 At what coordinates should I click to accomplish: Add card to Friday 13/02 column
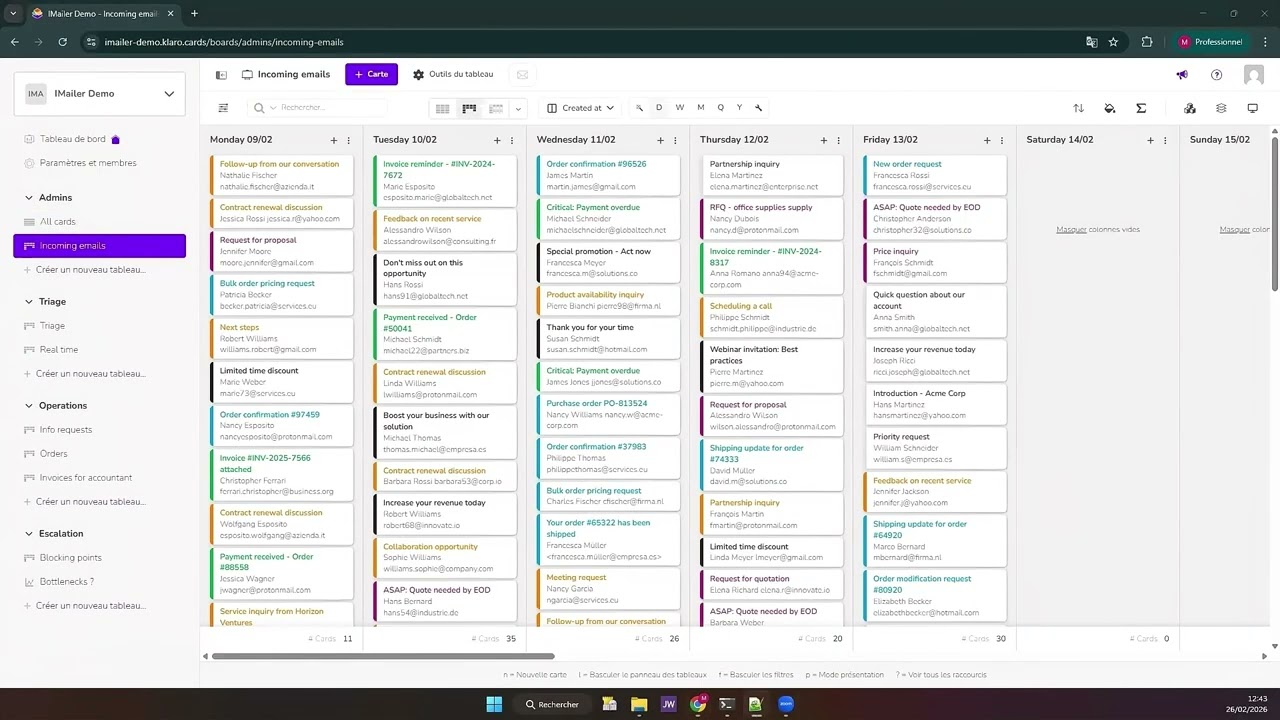tap(987, 140)
